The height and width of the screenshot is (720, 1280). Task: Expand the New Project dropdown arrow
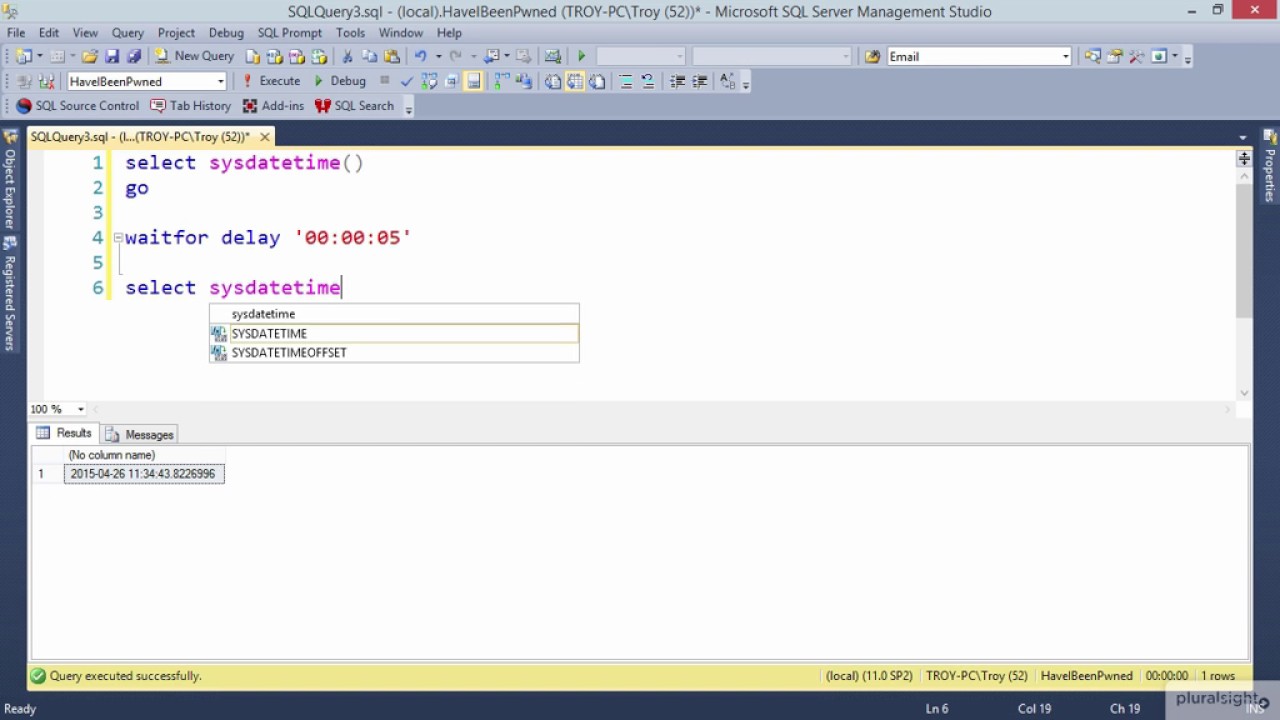click(40, 57)
